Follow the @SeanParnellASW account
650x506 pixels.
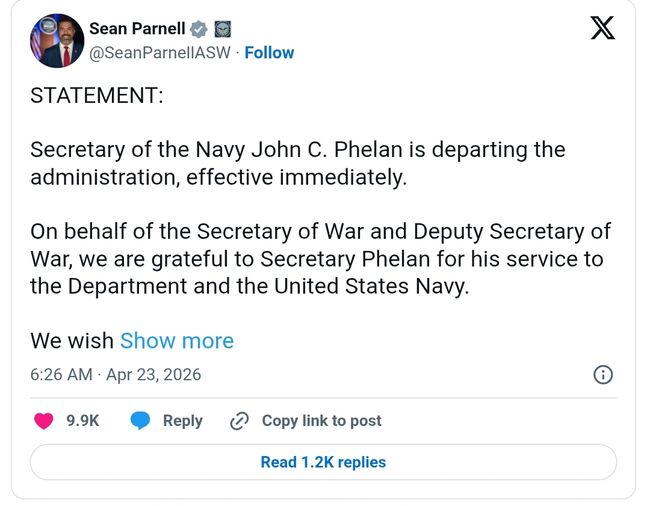pyautogui.click(x=269, y=52)
